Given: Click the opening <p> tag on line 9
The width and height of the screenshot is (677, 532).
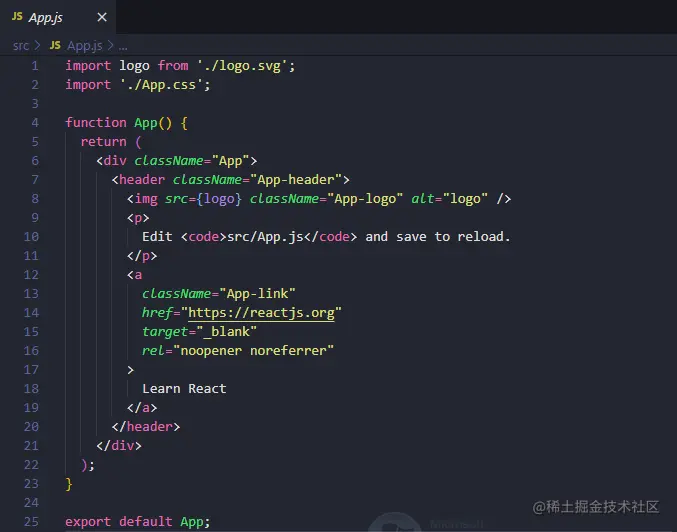Looking at the screenshot, I should (138, 218).
